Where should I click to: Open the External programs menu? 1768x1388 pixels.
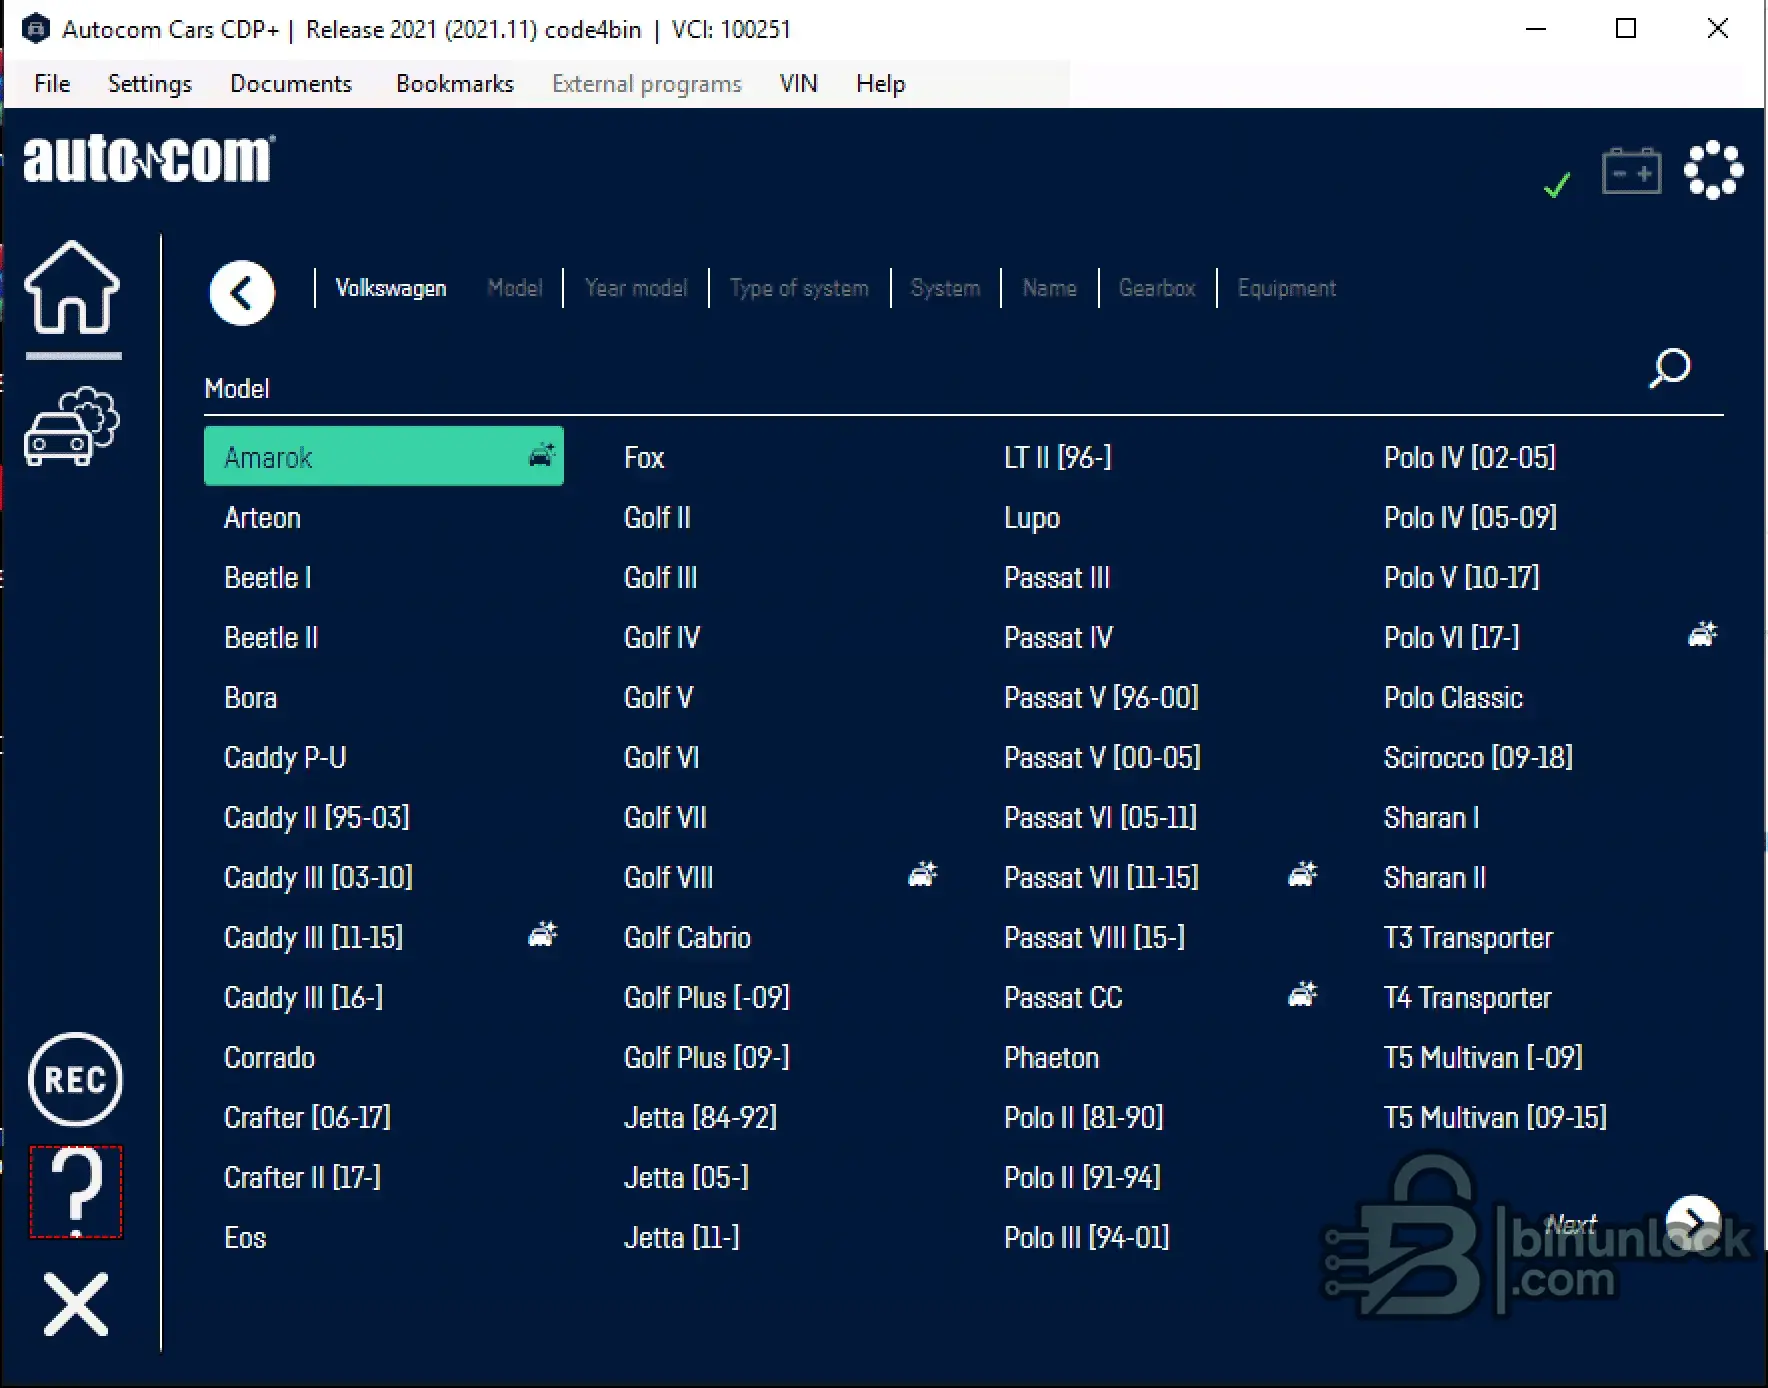(647, 84)
